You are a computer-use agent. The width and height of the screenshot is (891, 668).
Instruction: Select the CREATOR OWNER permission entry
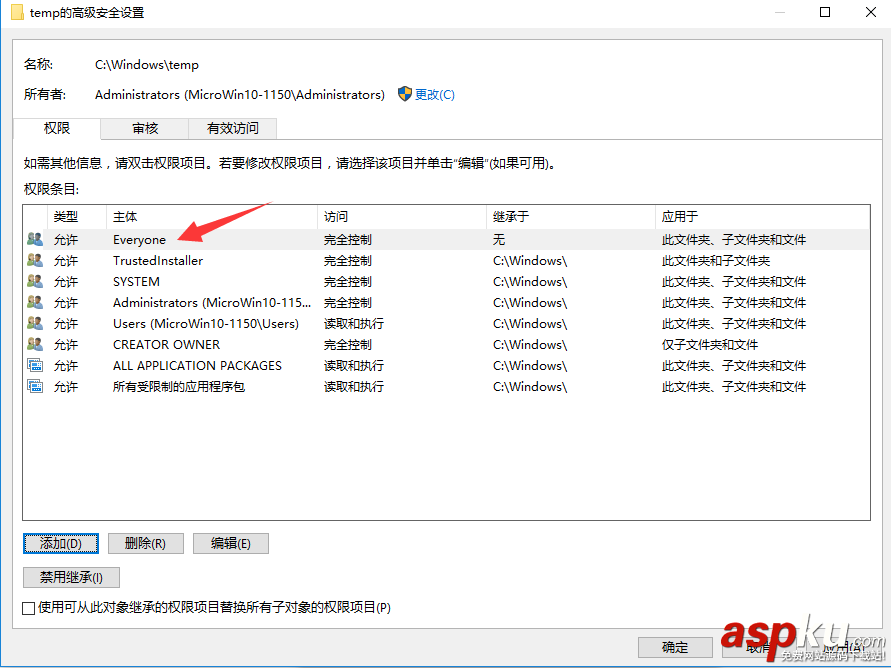pyautogui.click(x=447, y=344)
